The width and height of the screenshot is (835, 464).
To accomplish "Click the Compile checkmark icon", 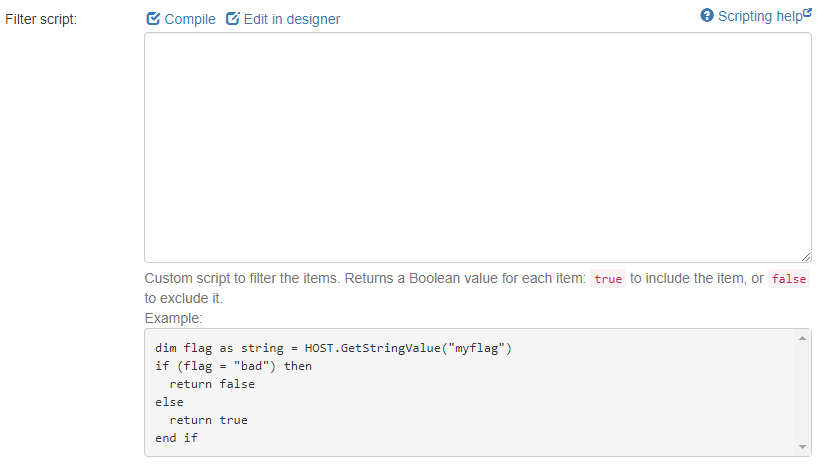I will click(153, 19).
